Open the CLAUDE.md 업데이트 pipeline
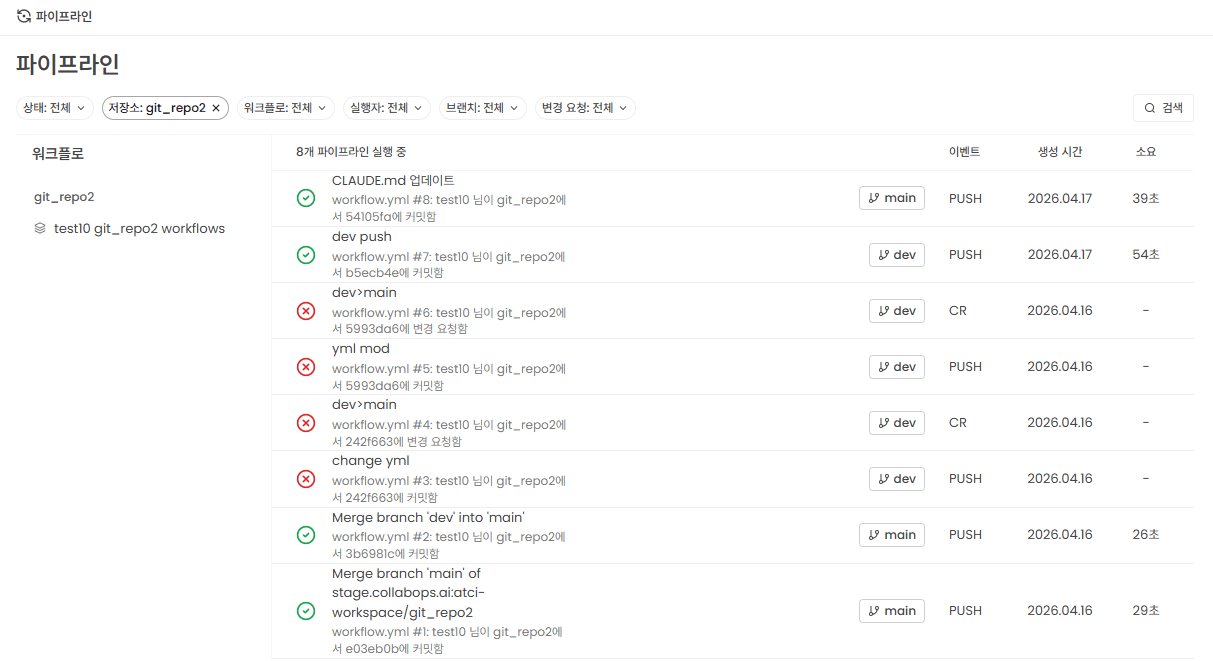 pyautogui.click(x=393, y=181)
